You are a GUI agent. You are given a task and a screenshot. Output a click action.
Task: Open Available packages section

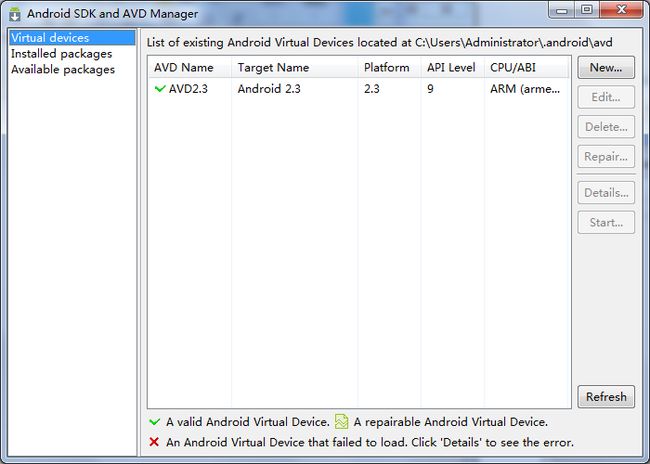point(63,69)
